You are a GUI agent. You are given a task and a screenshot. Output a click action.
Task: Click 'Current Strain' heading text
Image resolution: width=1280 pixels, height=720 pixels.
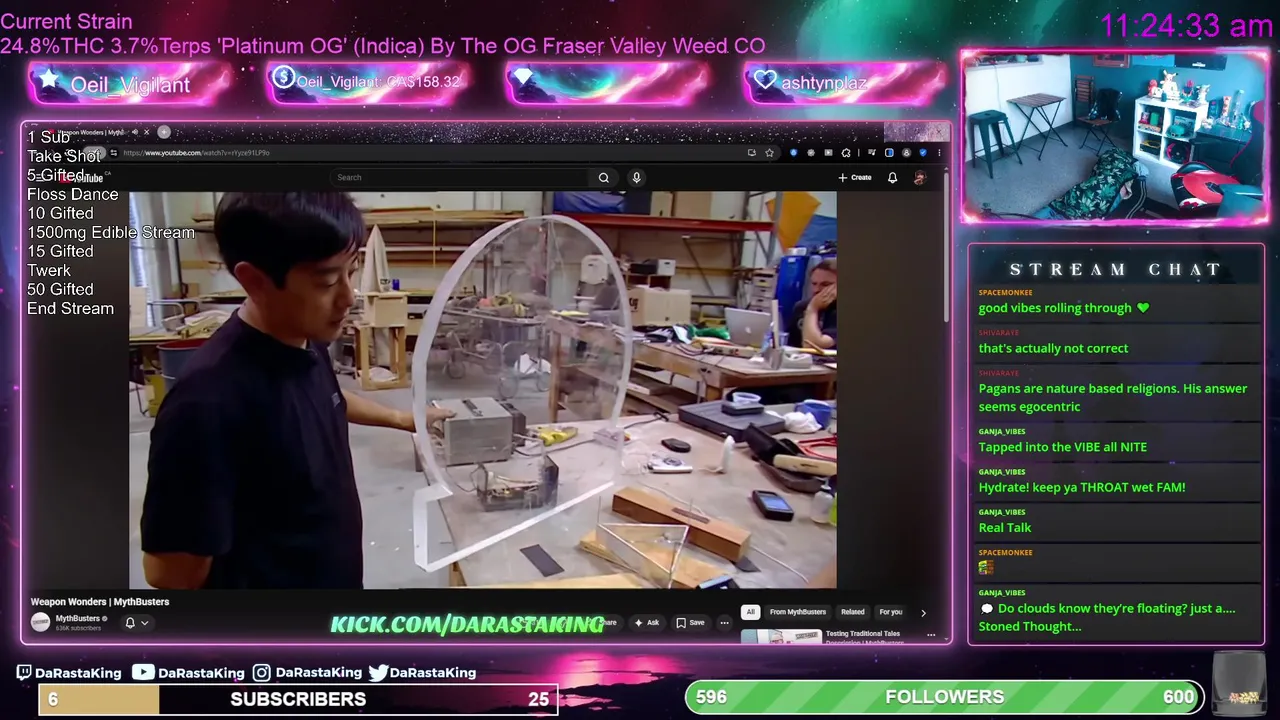coord(66,21)
